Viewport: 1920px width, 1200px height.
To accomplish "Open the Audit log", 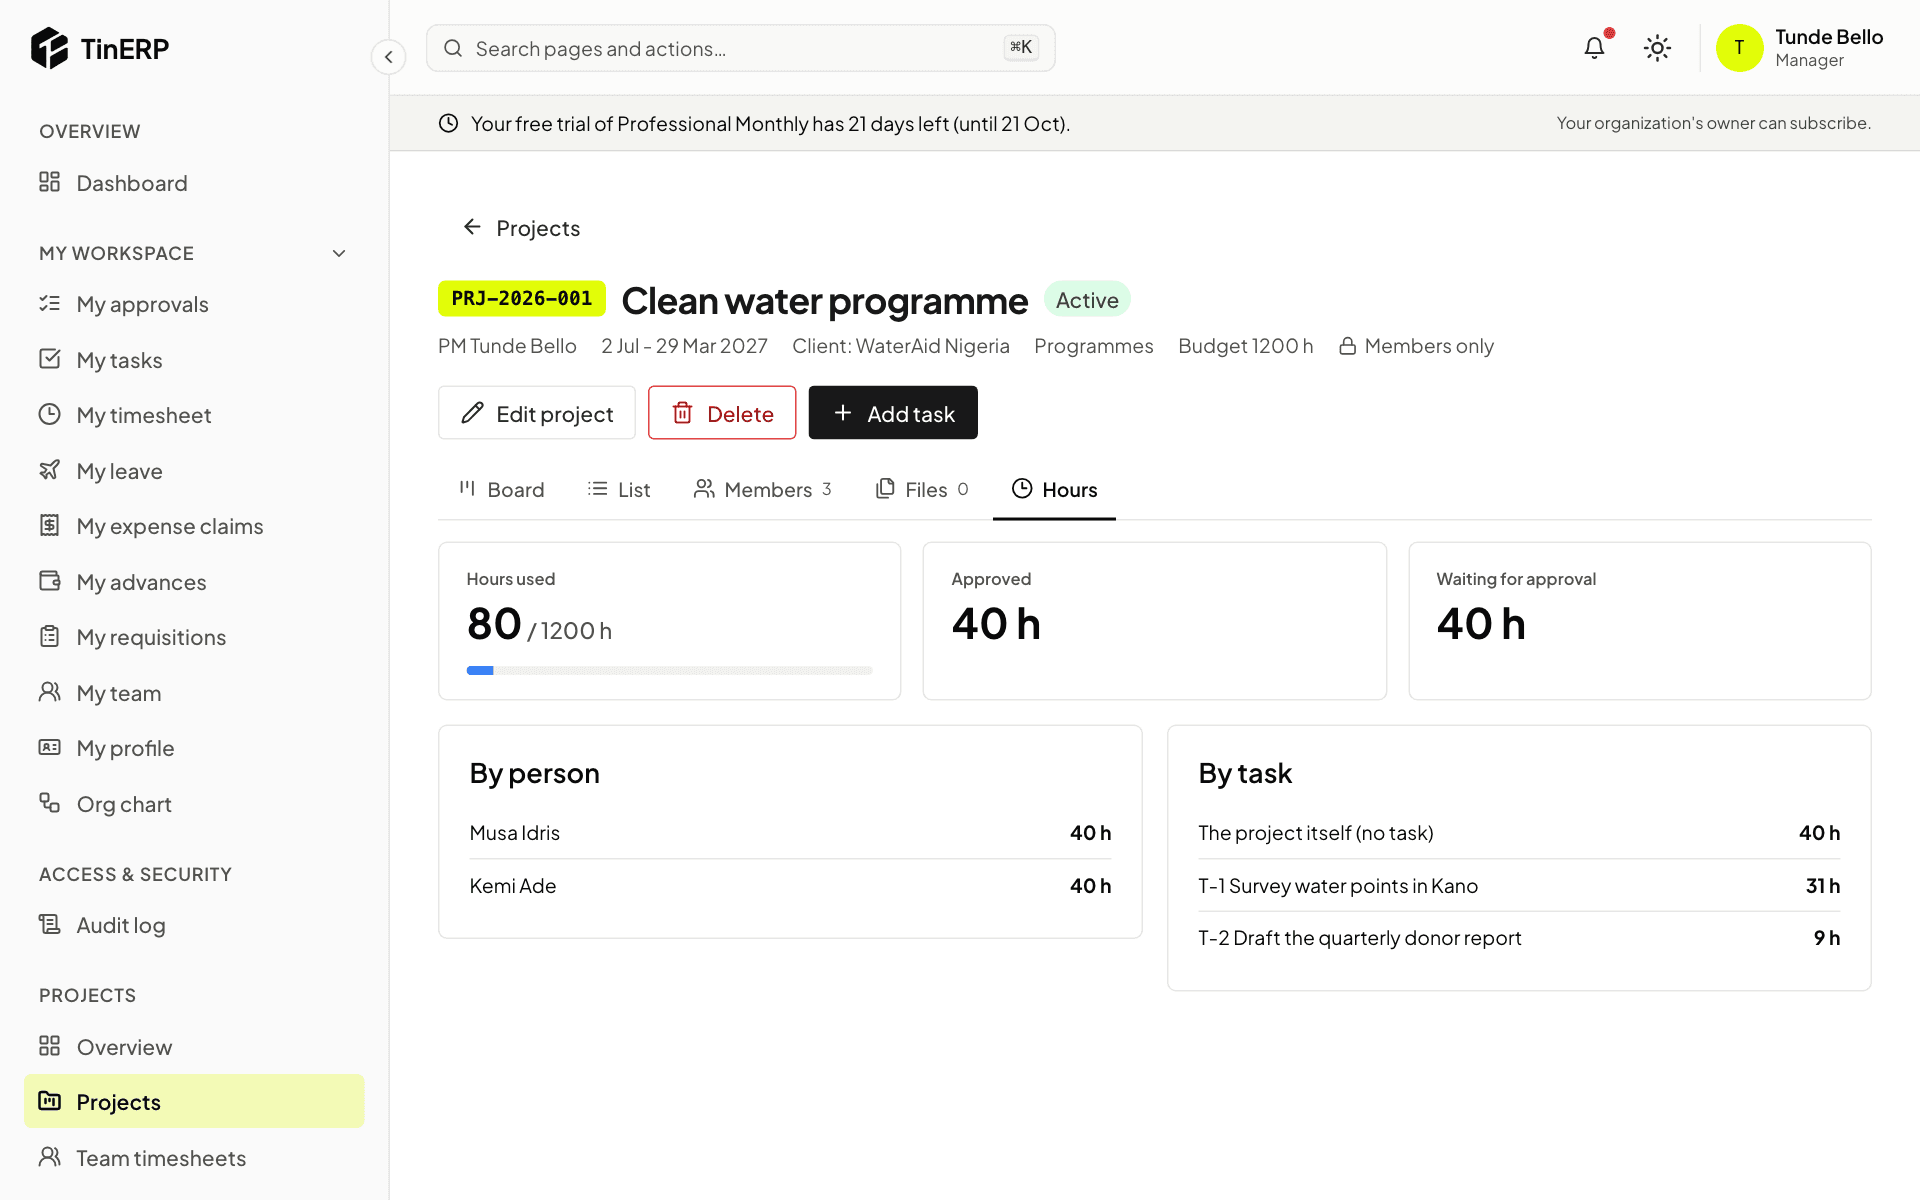I will (x=194, y=925).
